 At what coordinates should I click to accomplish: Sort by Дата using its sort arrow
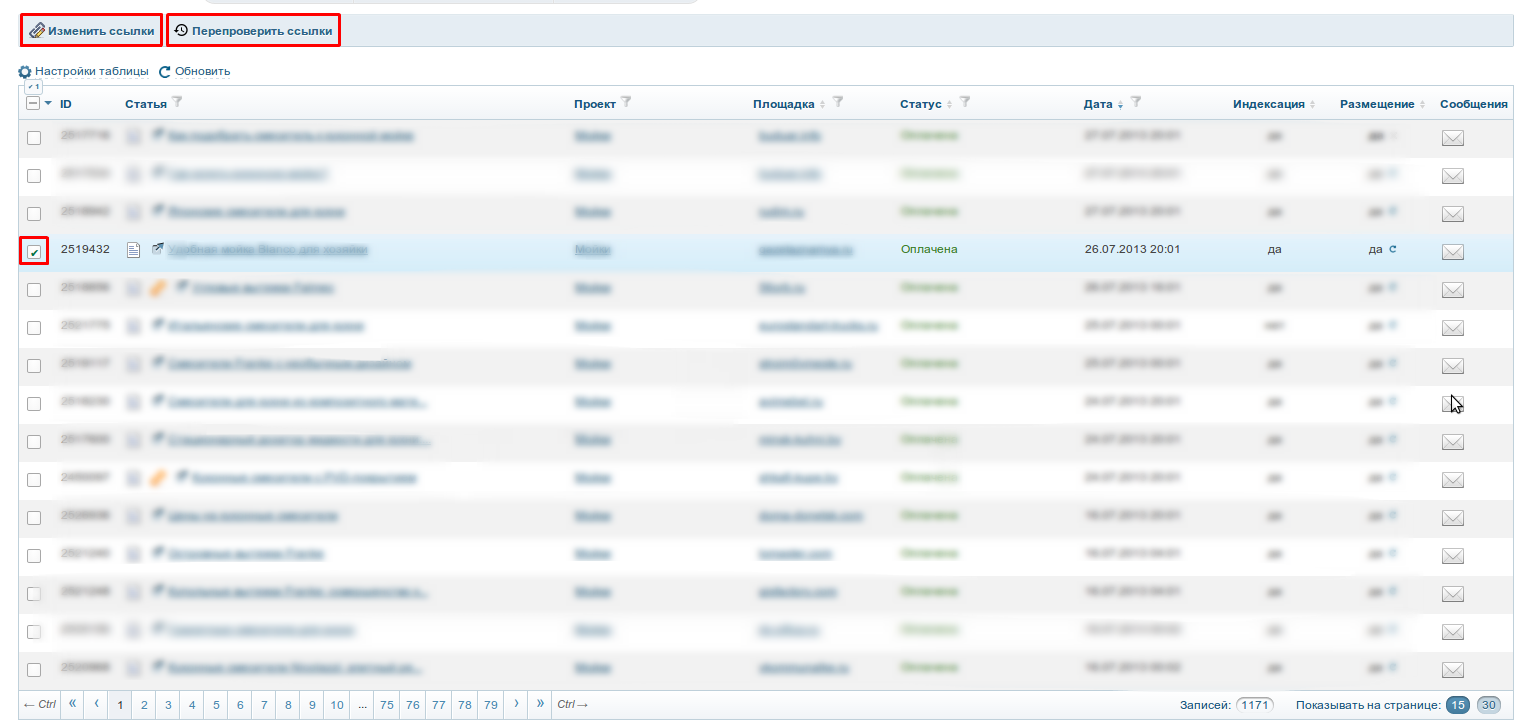click(1121, 104)
